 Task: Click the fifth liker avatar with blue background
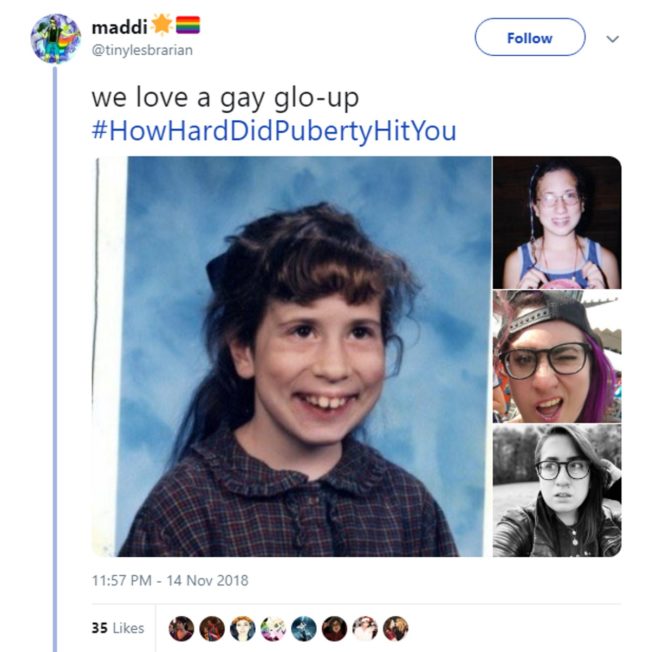tap(304, 628)
